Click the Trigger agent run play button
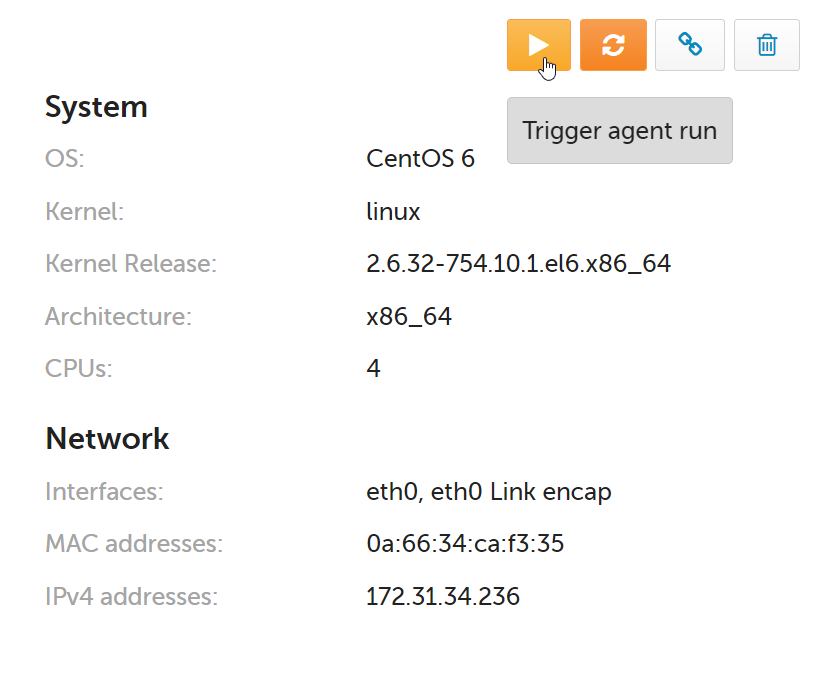This screenshot has width=814, height=674. [x=539, y=45]
